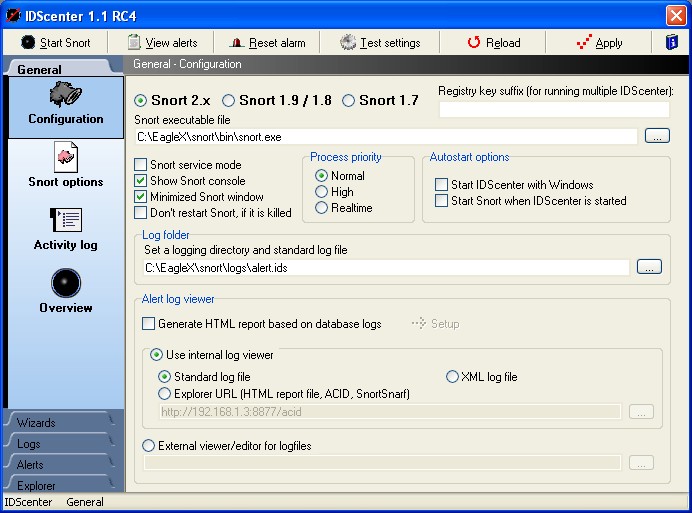Select High process priority
The height and width of the screenshot is (513, 692).
pyautogui.click(x=321, y=192)
